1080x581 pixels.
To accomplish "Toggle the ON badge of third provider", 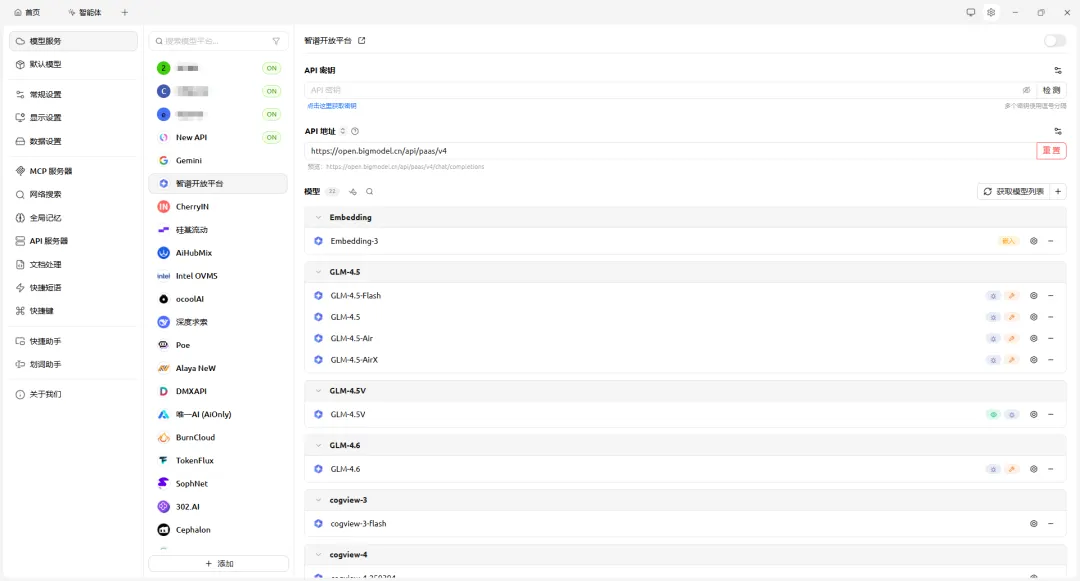I will 272,114.
